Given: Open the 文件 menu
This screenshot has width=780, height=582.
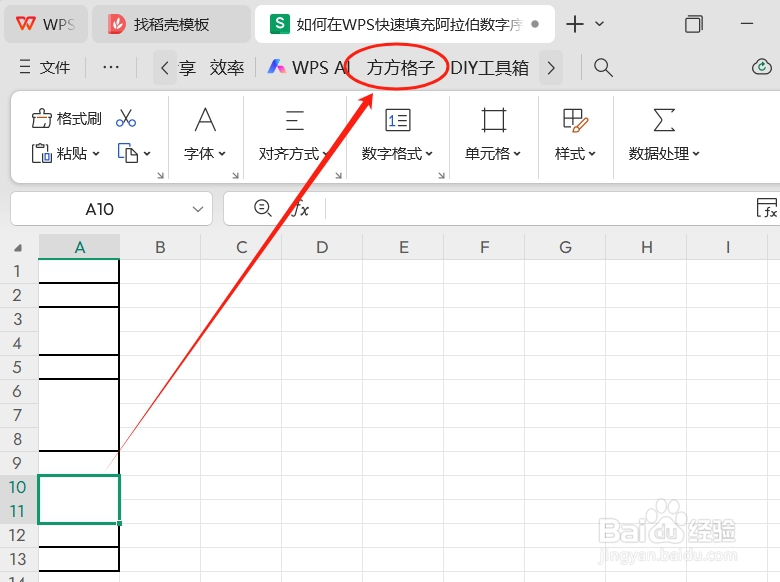Looking at the screenshot, I should coord(45,67).
